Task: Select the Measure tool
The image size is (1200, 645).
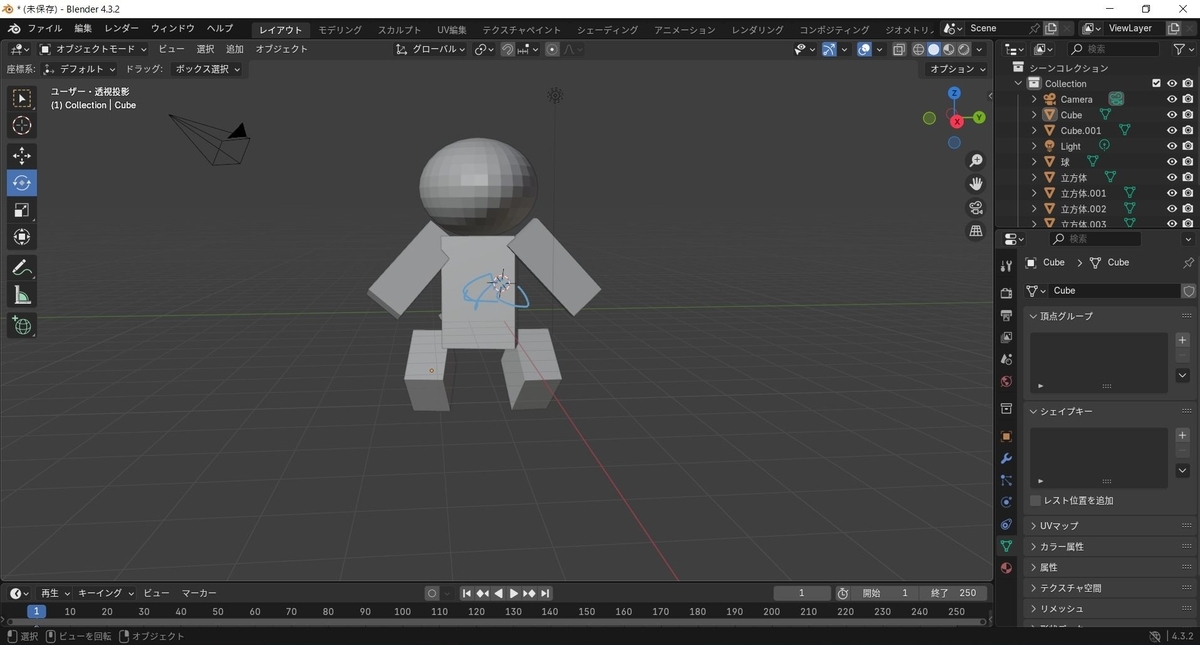Action: 22,294
